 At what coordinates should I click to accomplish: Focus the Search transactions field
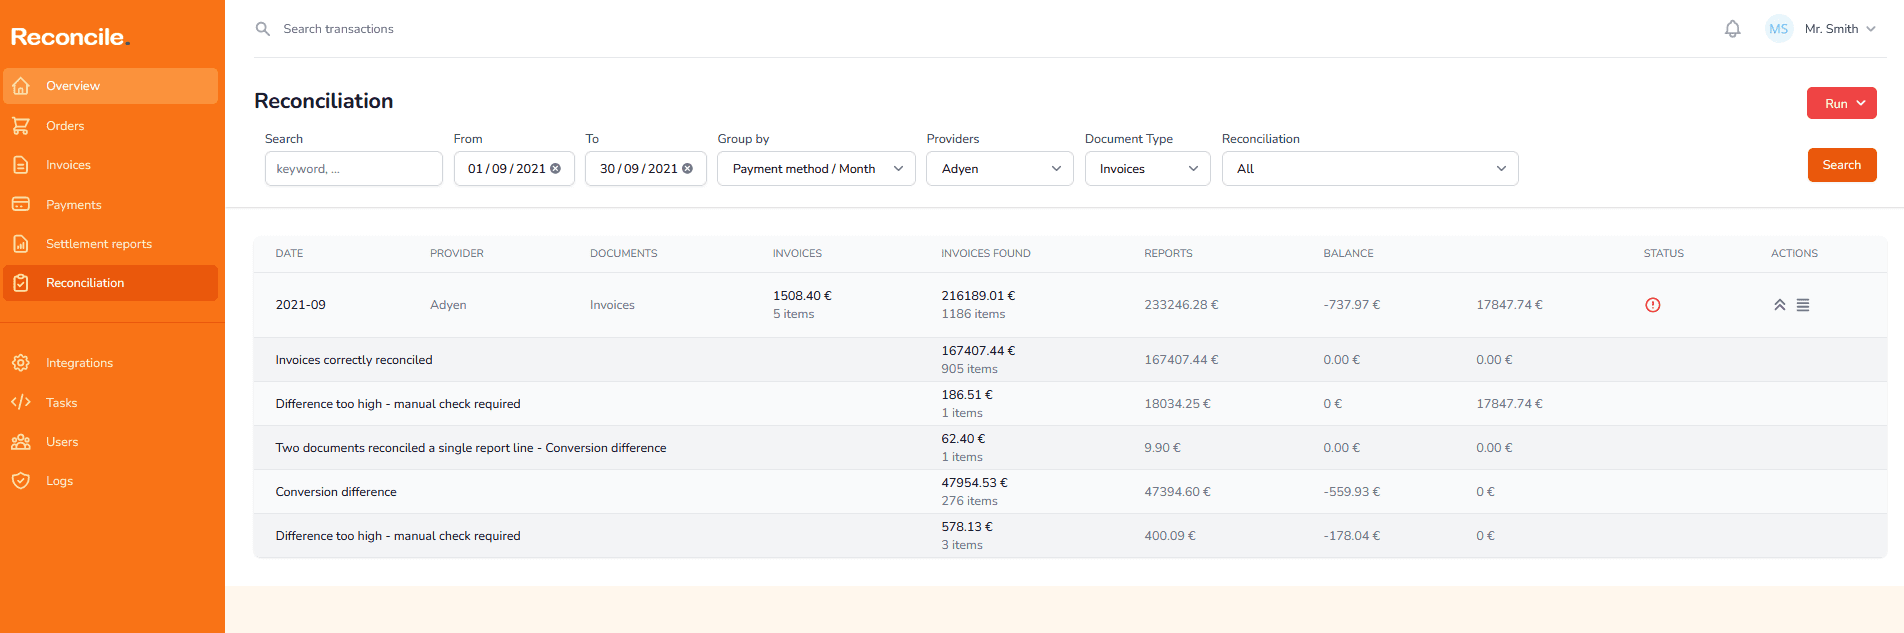(339, 29)
